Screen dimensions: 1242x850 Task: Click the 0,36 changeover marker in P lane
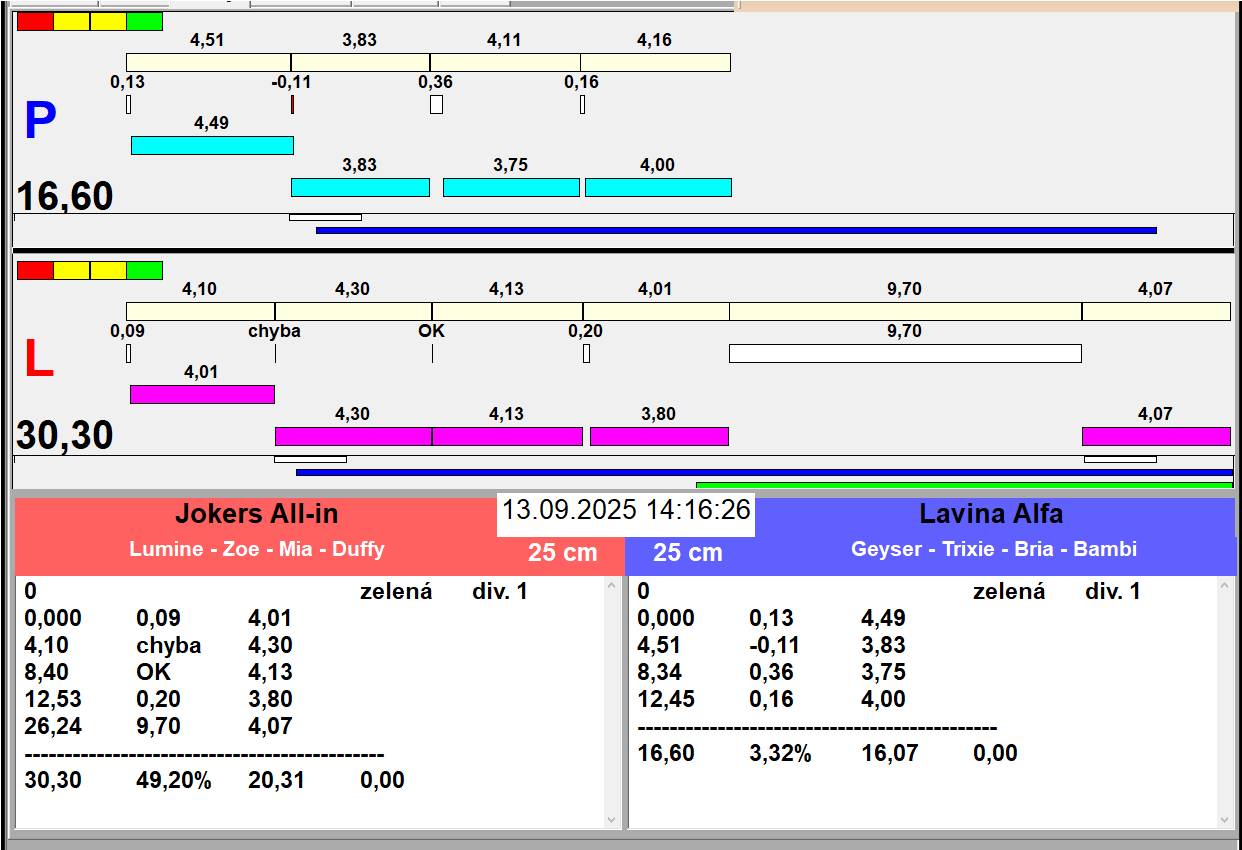[x=436, y=104]
